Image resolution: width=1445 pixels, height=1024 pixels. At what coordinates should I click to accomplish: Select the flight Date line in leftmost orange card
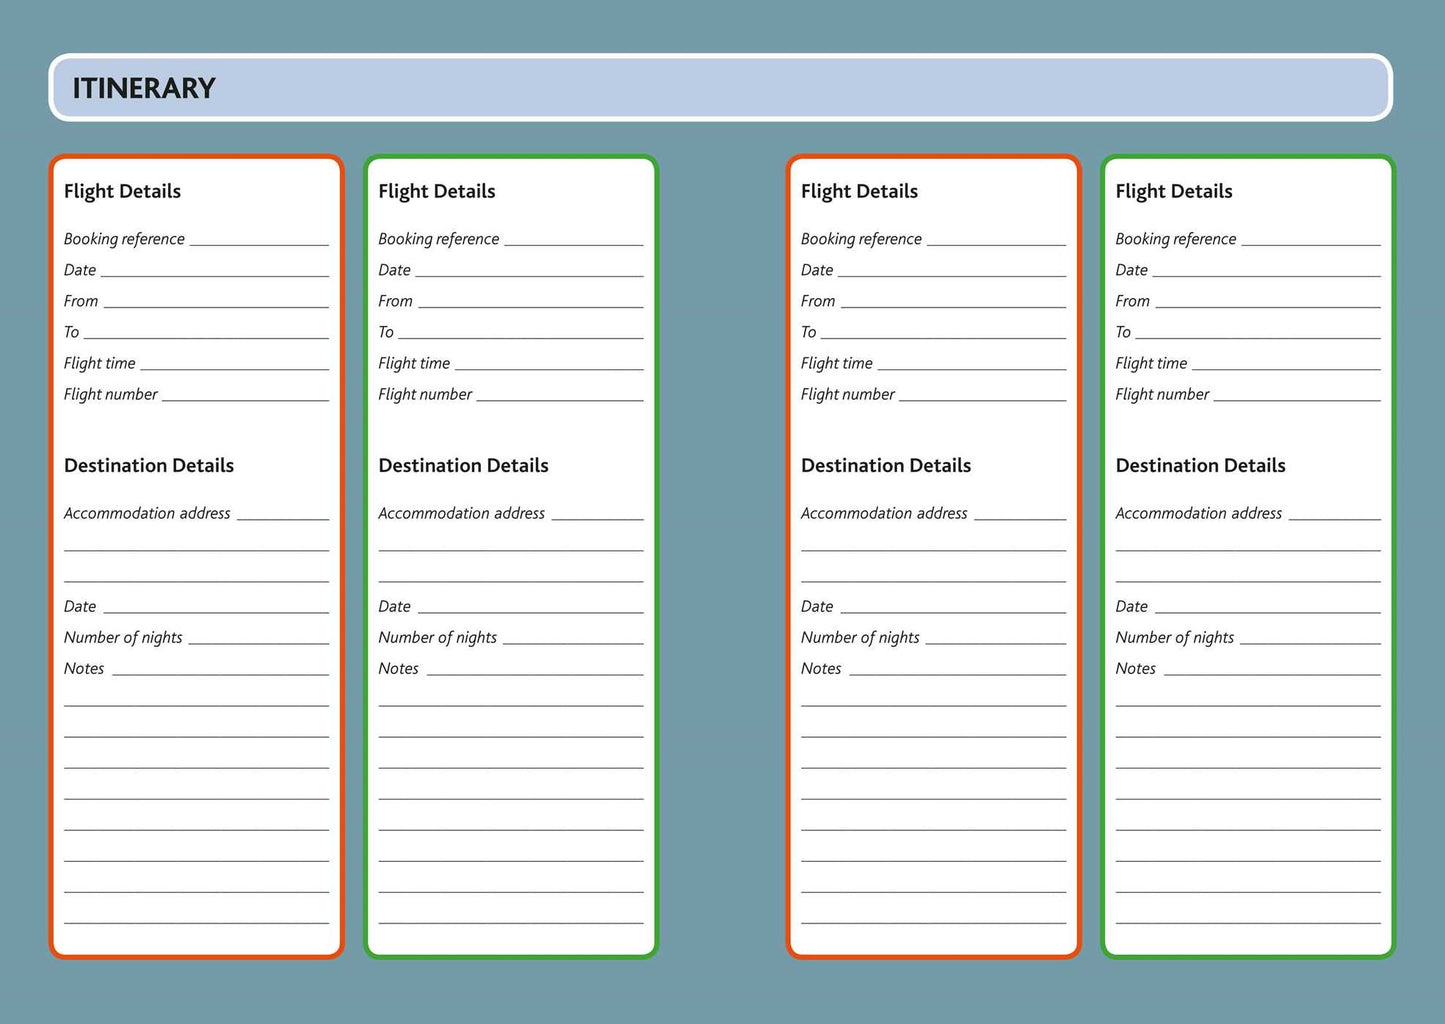(215, 271)
